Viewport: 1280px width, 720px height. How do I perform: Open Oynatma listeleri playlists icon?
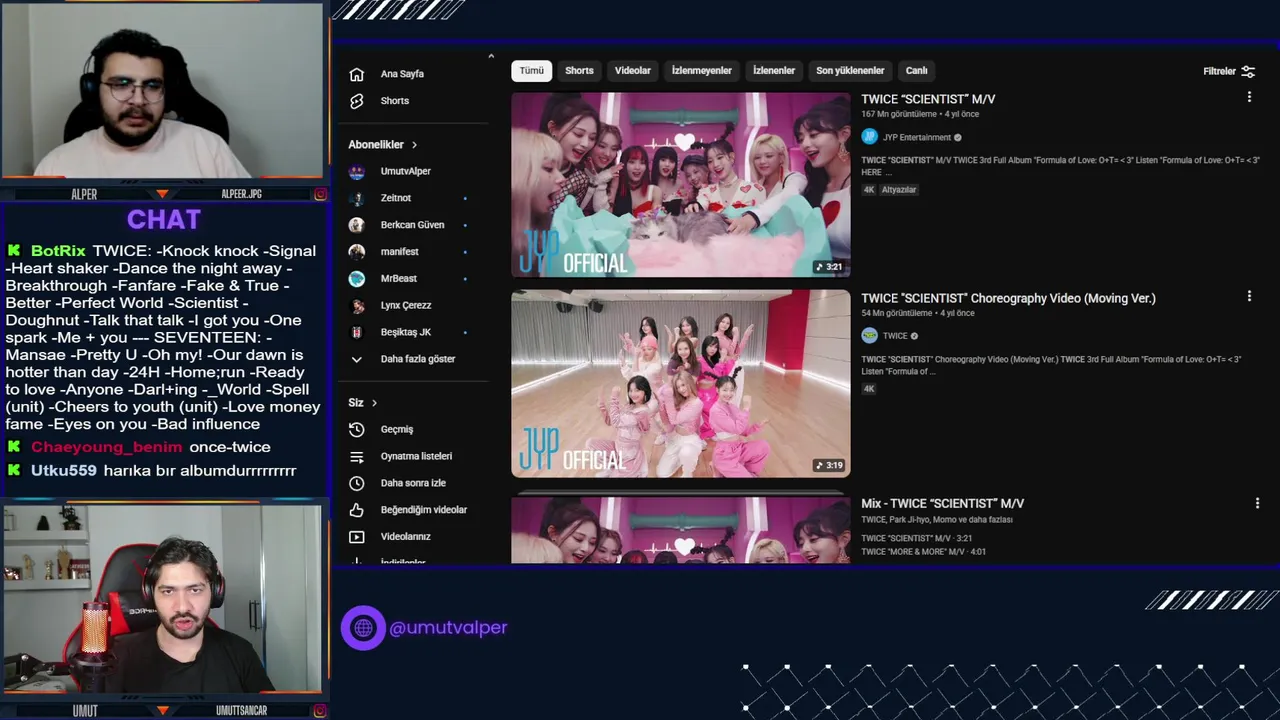[x=356, y=456]
